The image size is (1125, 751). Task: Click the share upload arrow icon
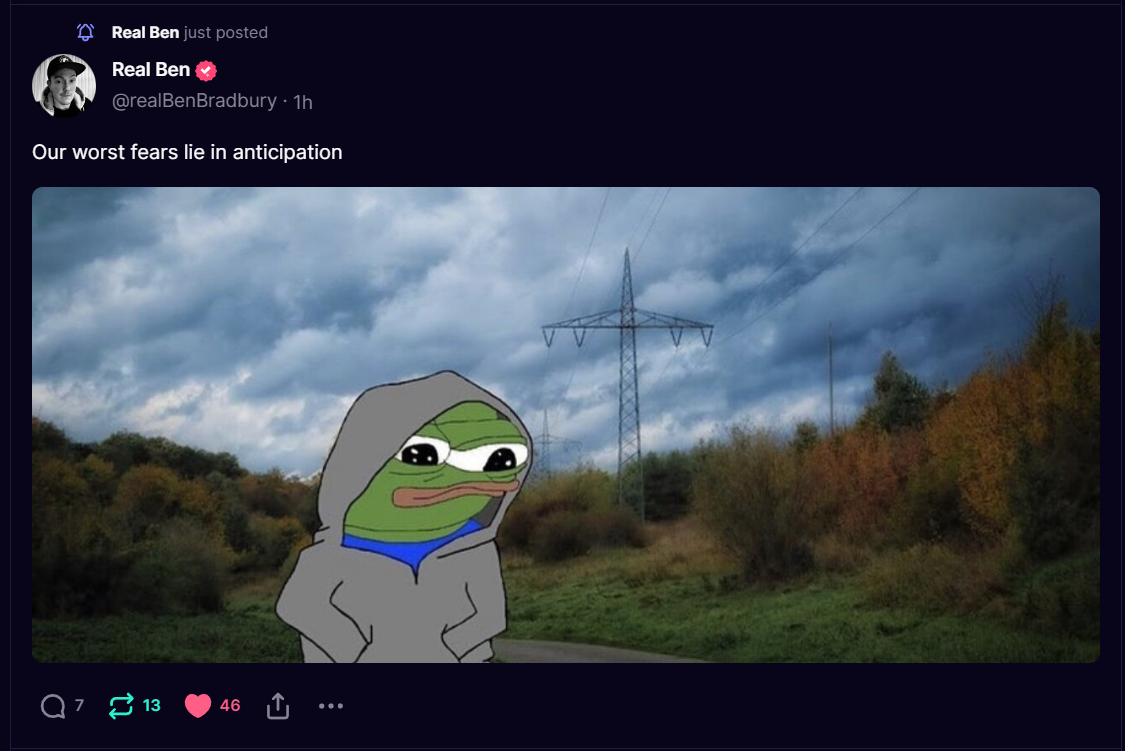tap(278, 706)
